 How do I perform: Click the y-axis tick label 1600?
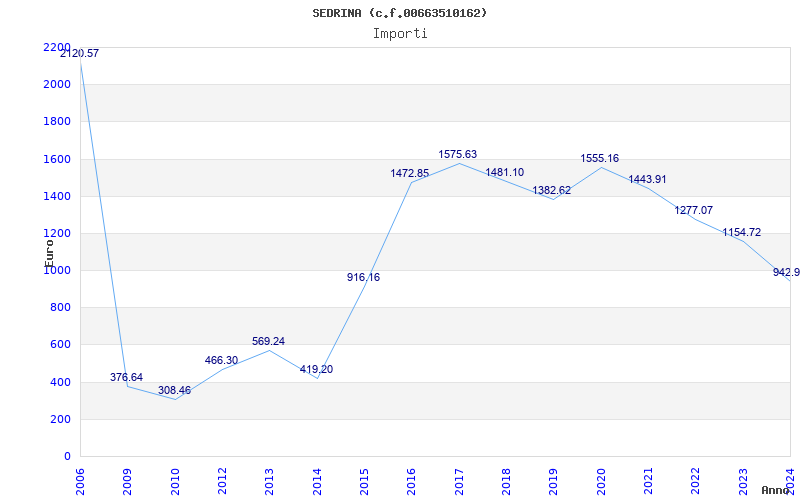57,159
